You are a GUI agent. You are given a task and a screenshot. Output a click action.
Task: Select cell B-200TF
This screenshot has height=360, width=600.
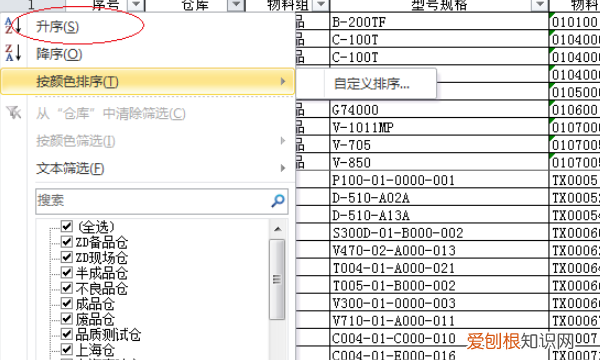[439, 21]
